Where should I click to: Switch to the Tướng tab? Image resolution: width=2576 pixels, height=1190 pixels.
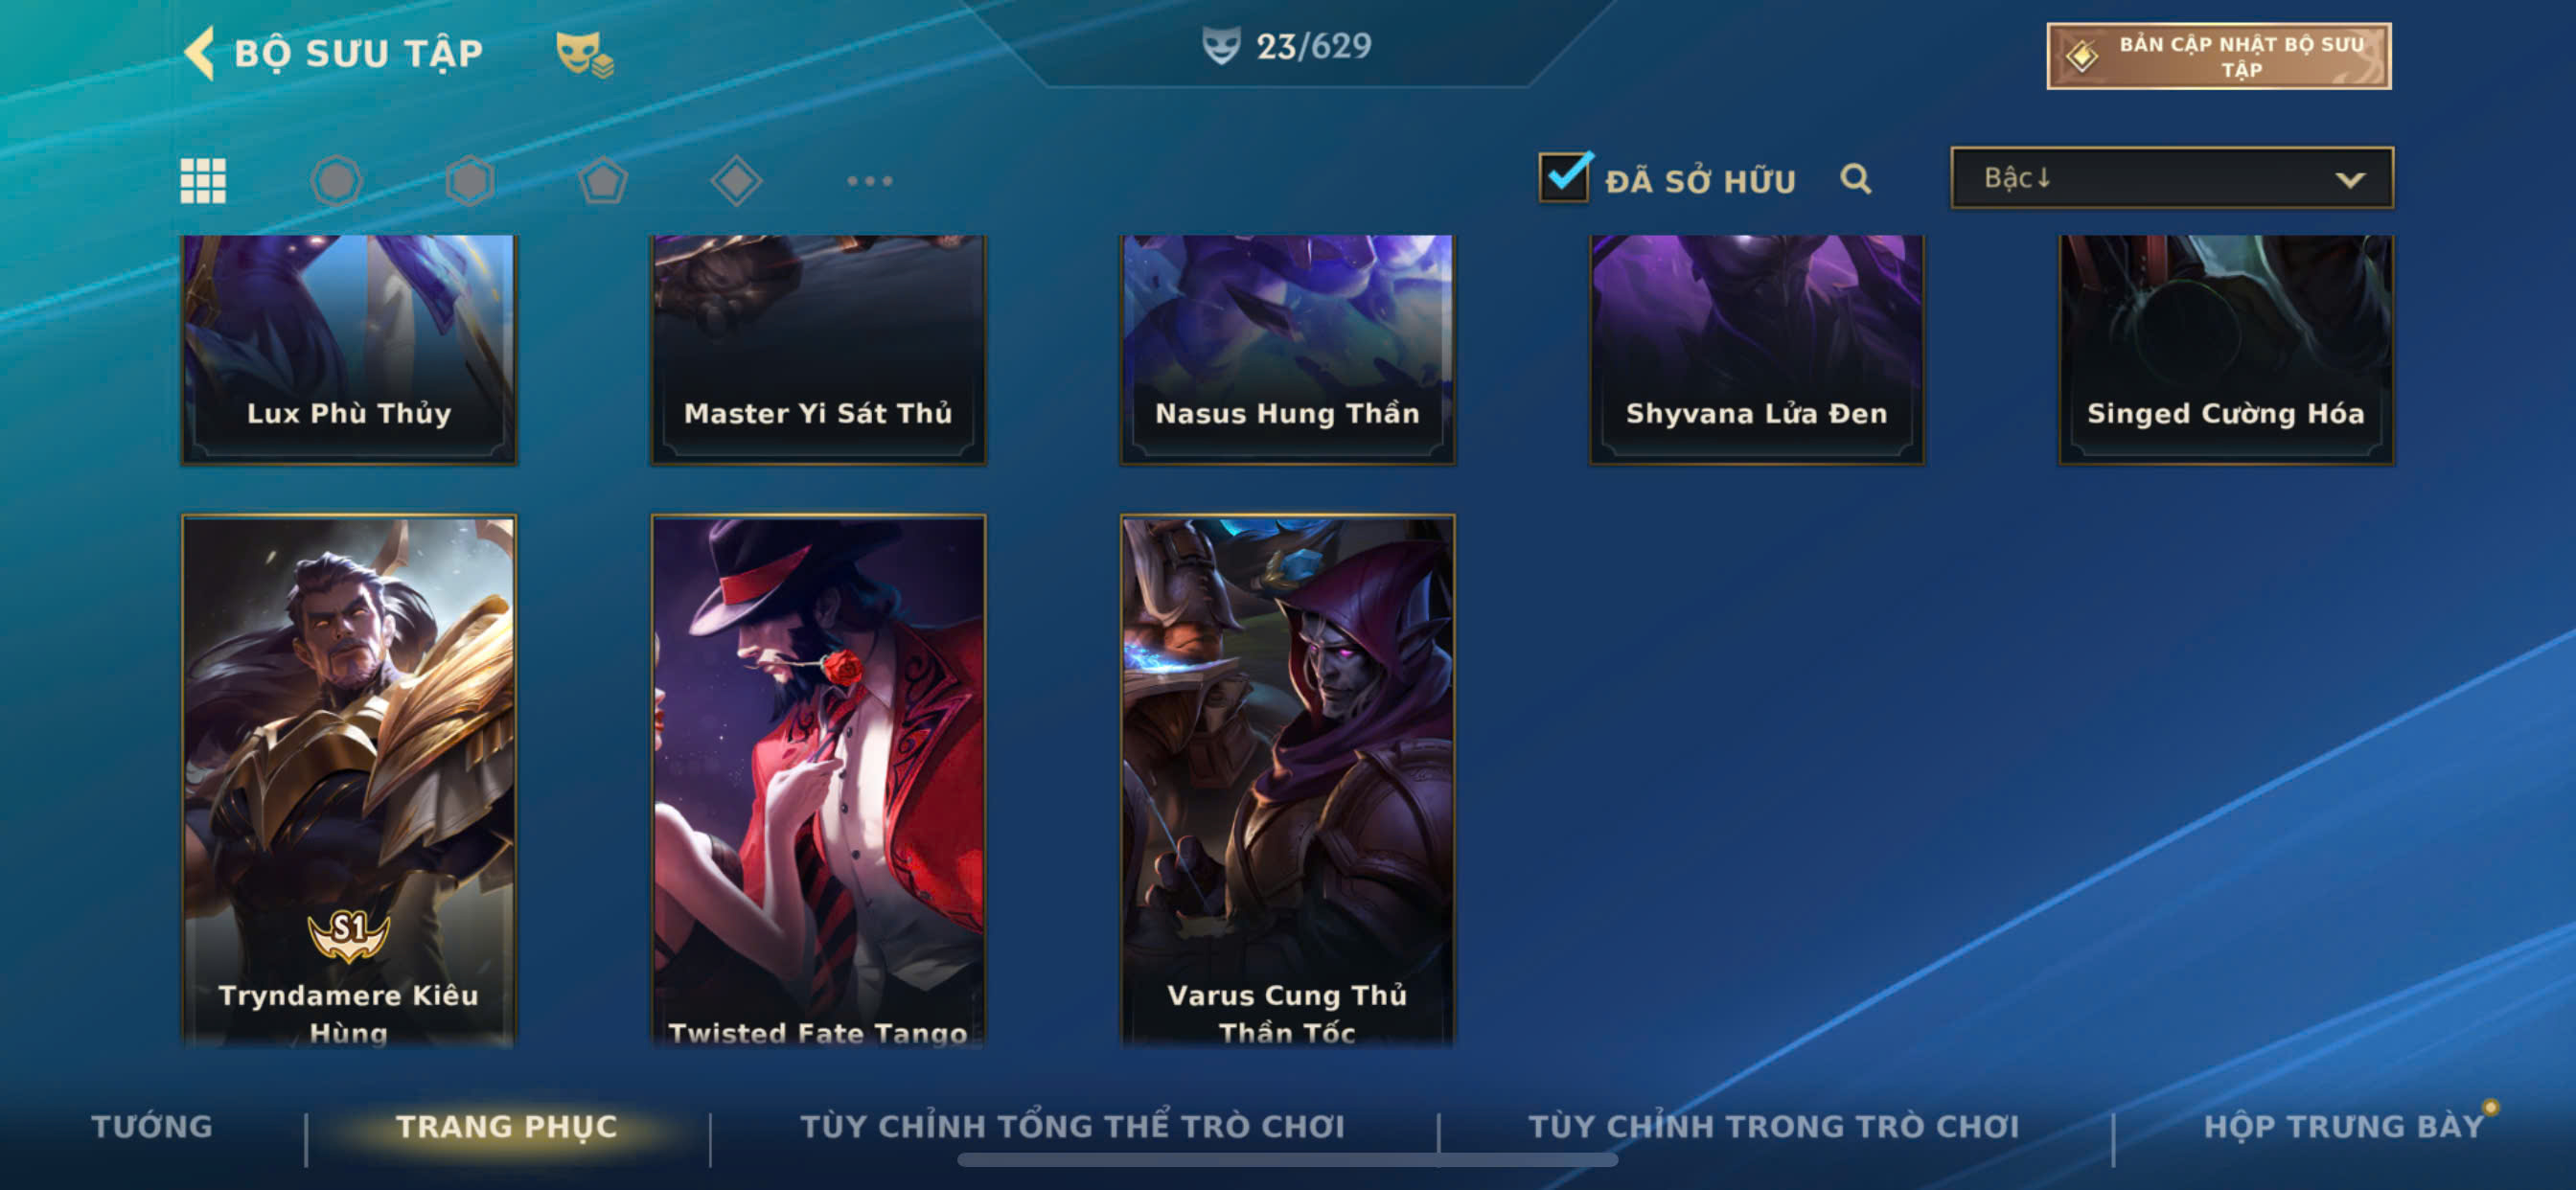152,1126
